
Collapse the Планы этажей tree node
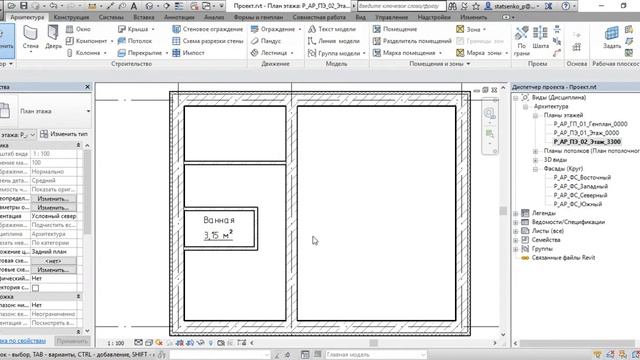click(x=536, y=116)
